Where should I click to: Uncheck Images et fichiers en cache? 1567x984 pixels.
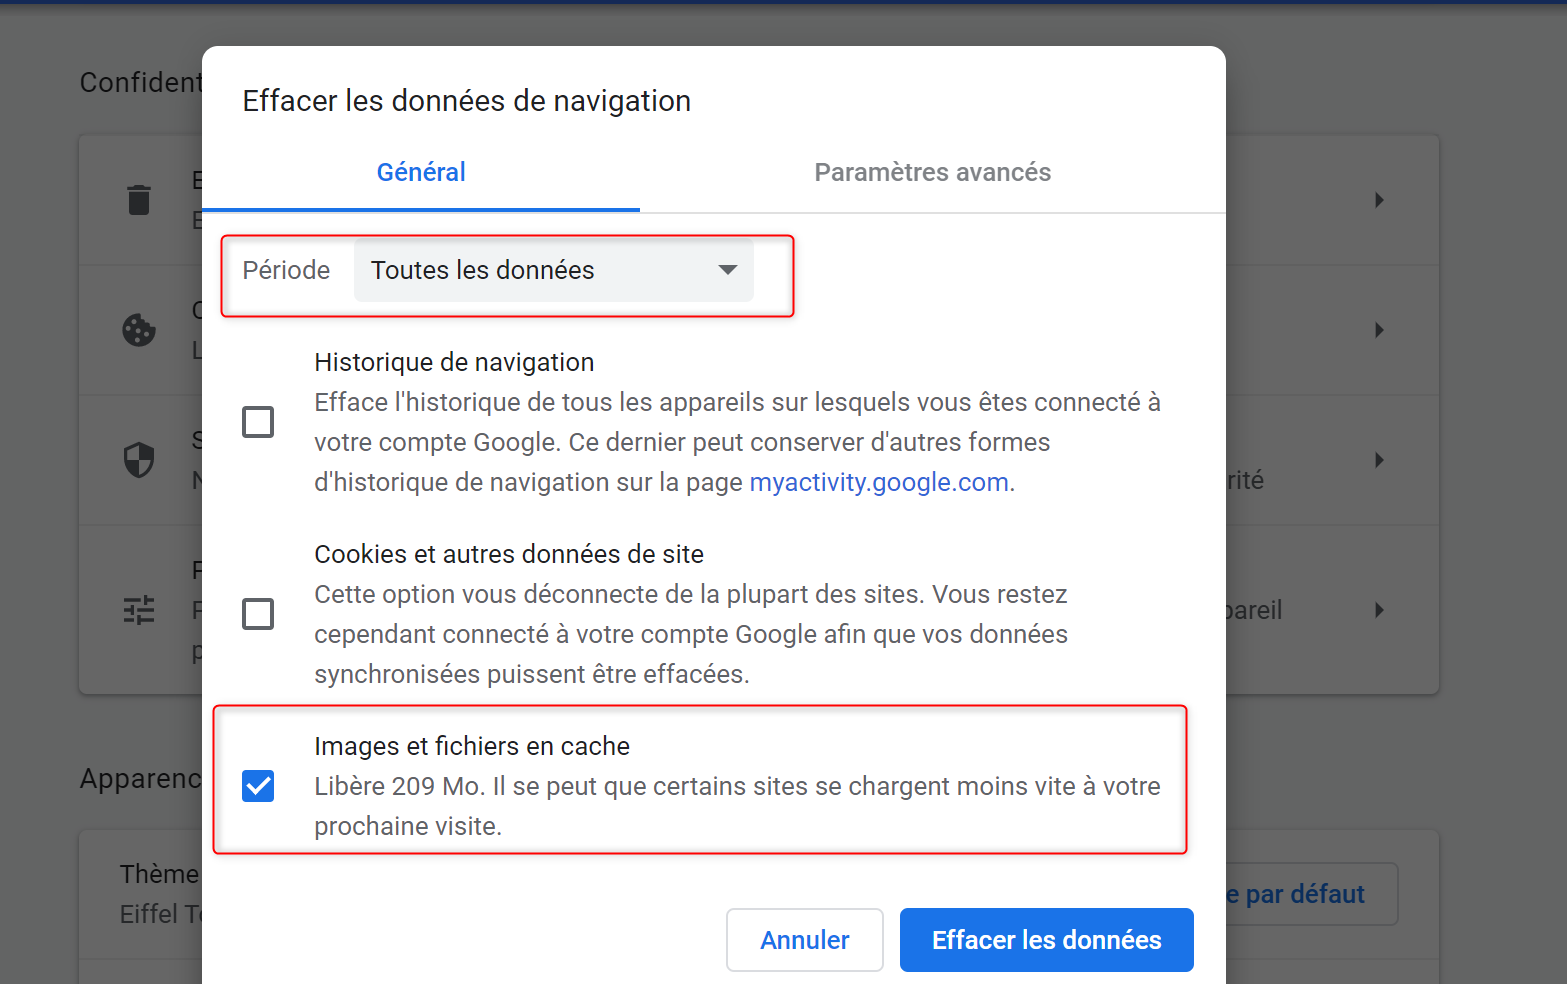point(258,786)
